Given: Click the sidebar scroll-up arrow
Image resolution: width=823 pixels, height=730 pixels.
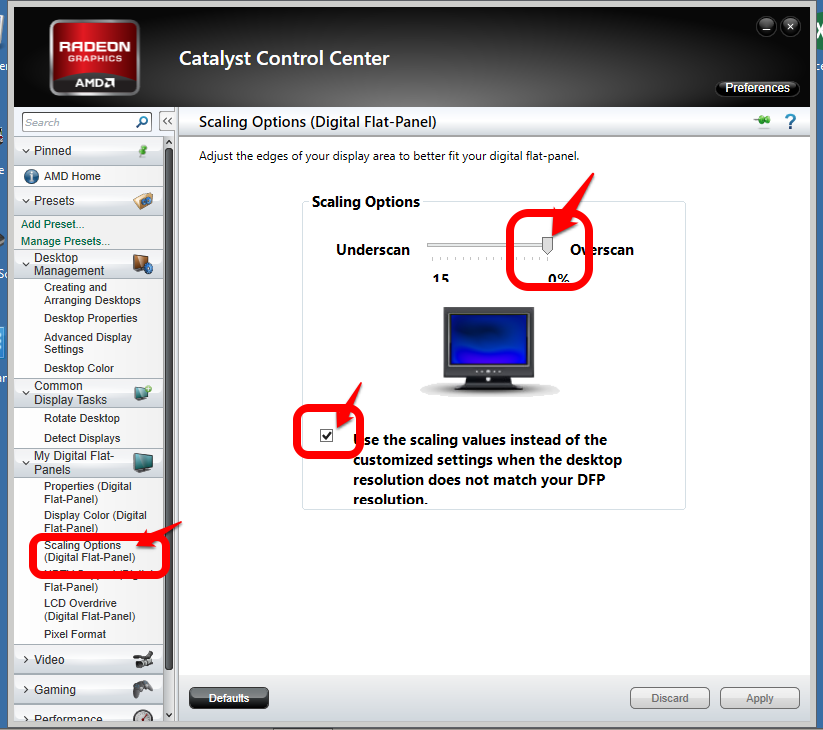Looking at the screenshot, I should pos(168,142).
